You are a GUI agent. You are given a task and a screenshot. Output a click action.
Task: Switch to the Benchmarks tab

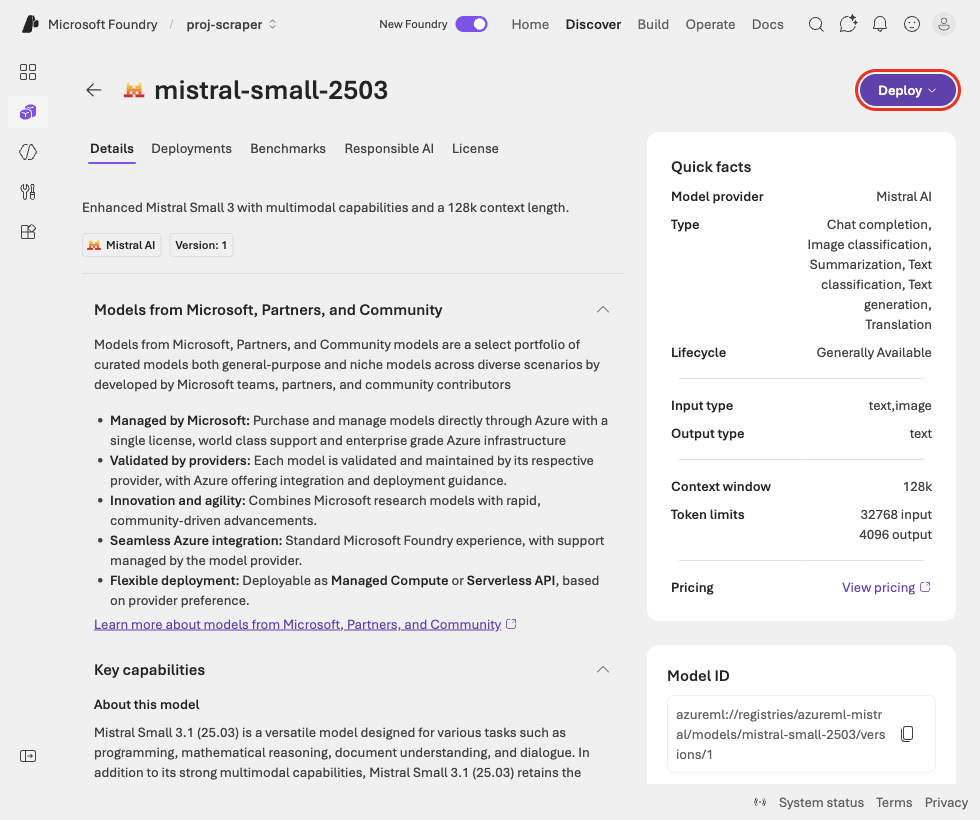point(288,149)
